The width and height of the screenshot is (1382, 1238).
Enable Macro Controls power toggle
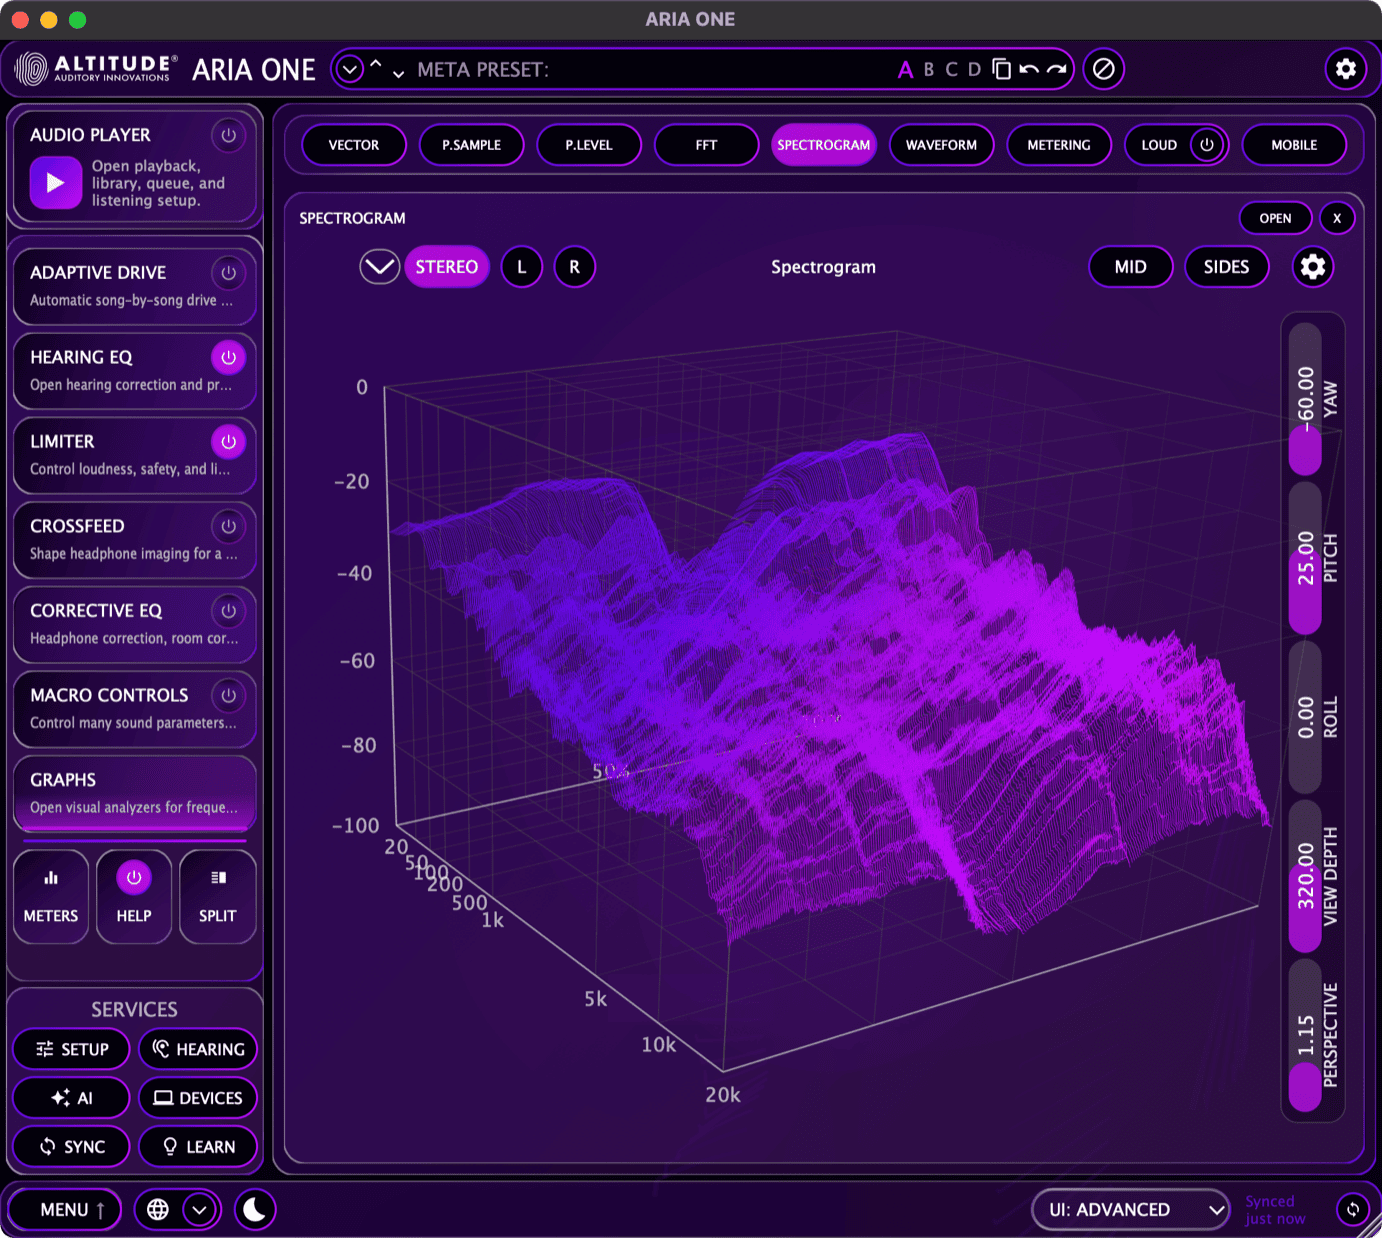[228, 695]
